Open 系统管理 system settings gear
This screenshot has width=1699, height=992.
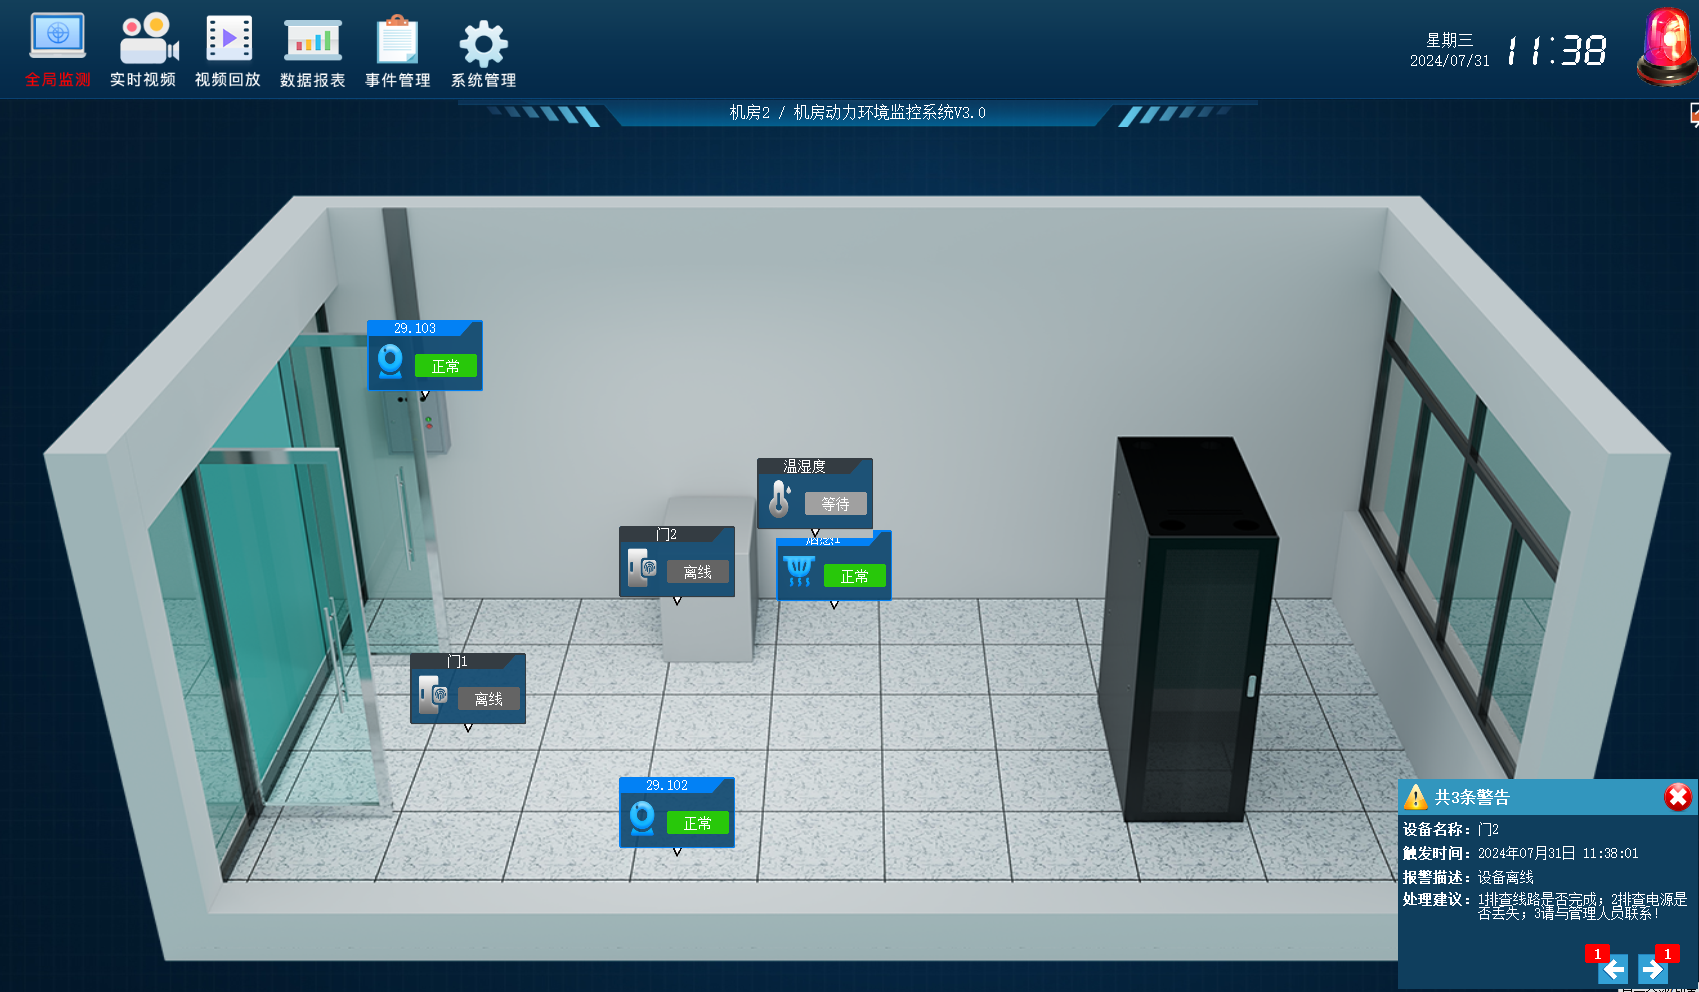click(483, 50)
